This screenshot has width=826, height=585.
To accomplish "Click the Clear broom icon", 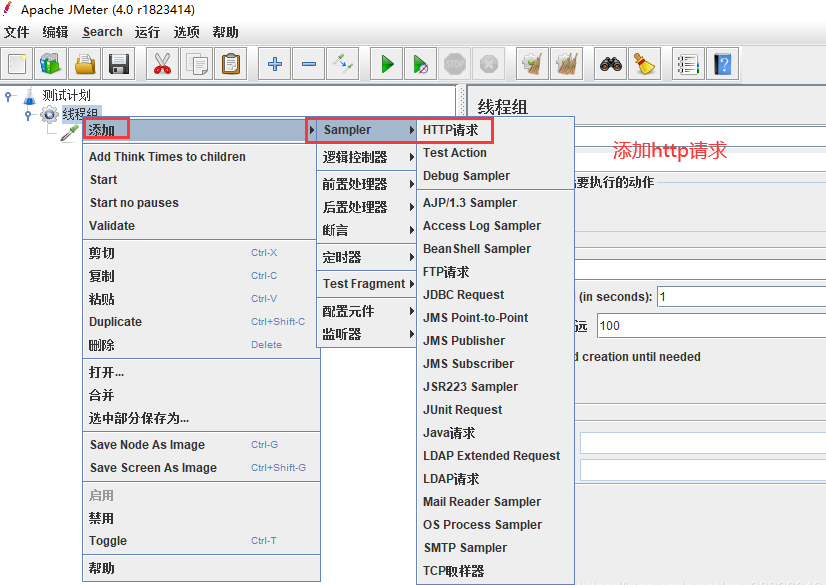I will click(x=532, y=64).
